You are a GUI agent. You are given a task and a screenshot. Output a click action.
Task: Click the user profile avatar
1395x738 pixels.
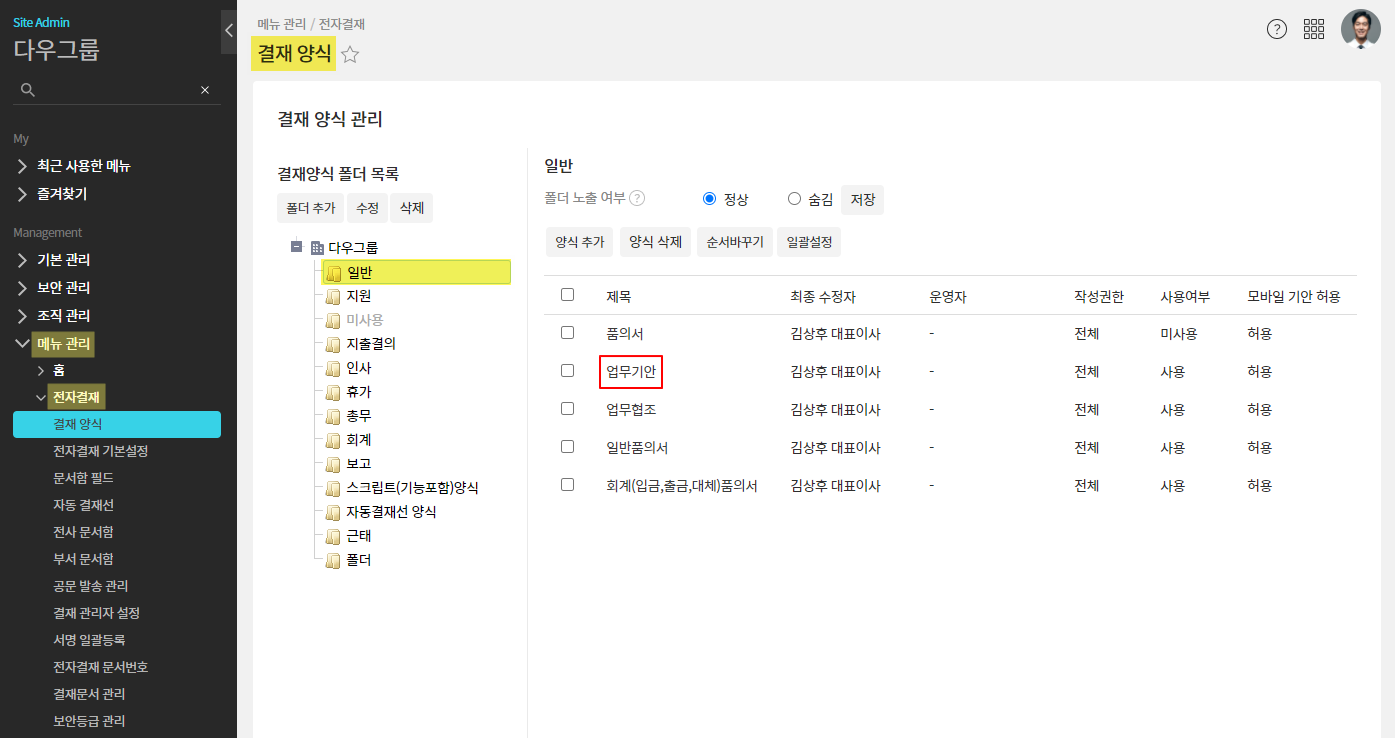click(x=1360, y=29)
